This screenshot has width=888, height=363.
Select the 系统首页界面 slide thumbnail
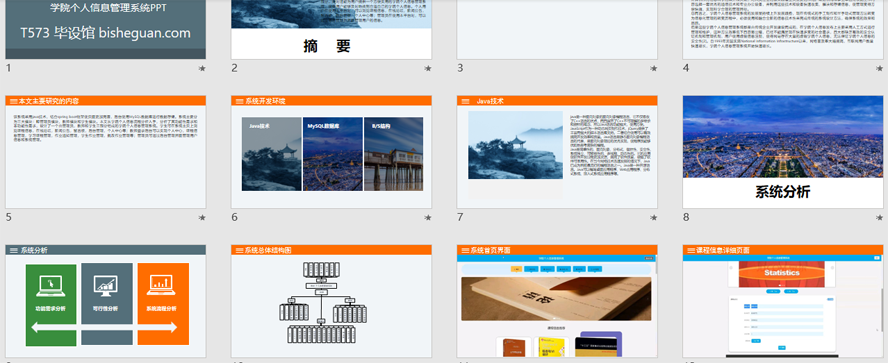point(557,301)
